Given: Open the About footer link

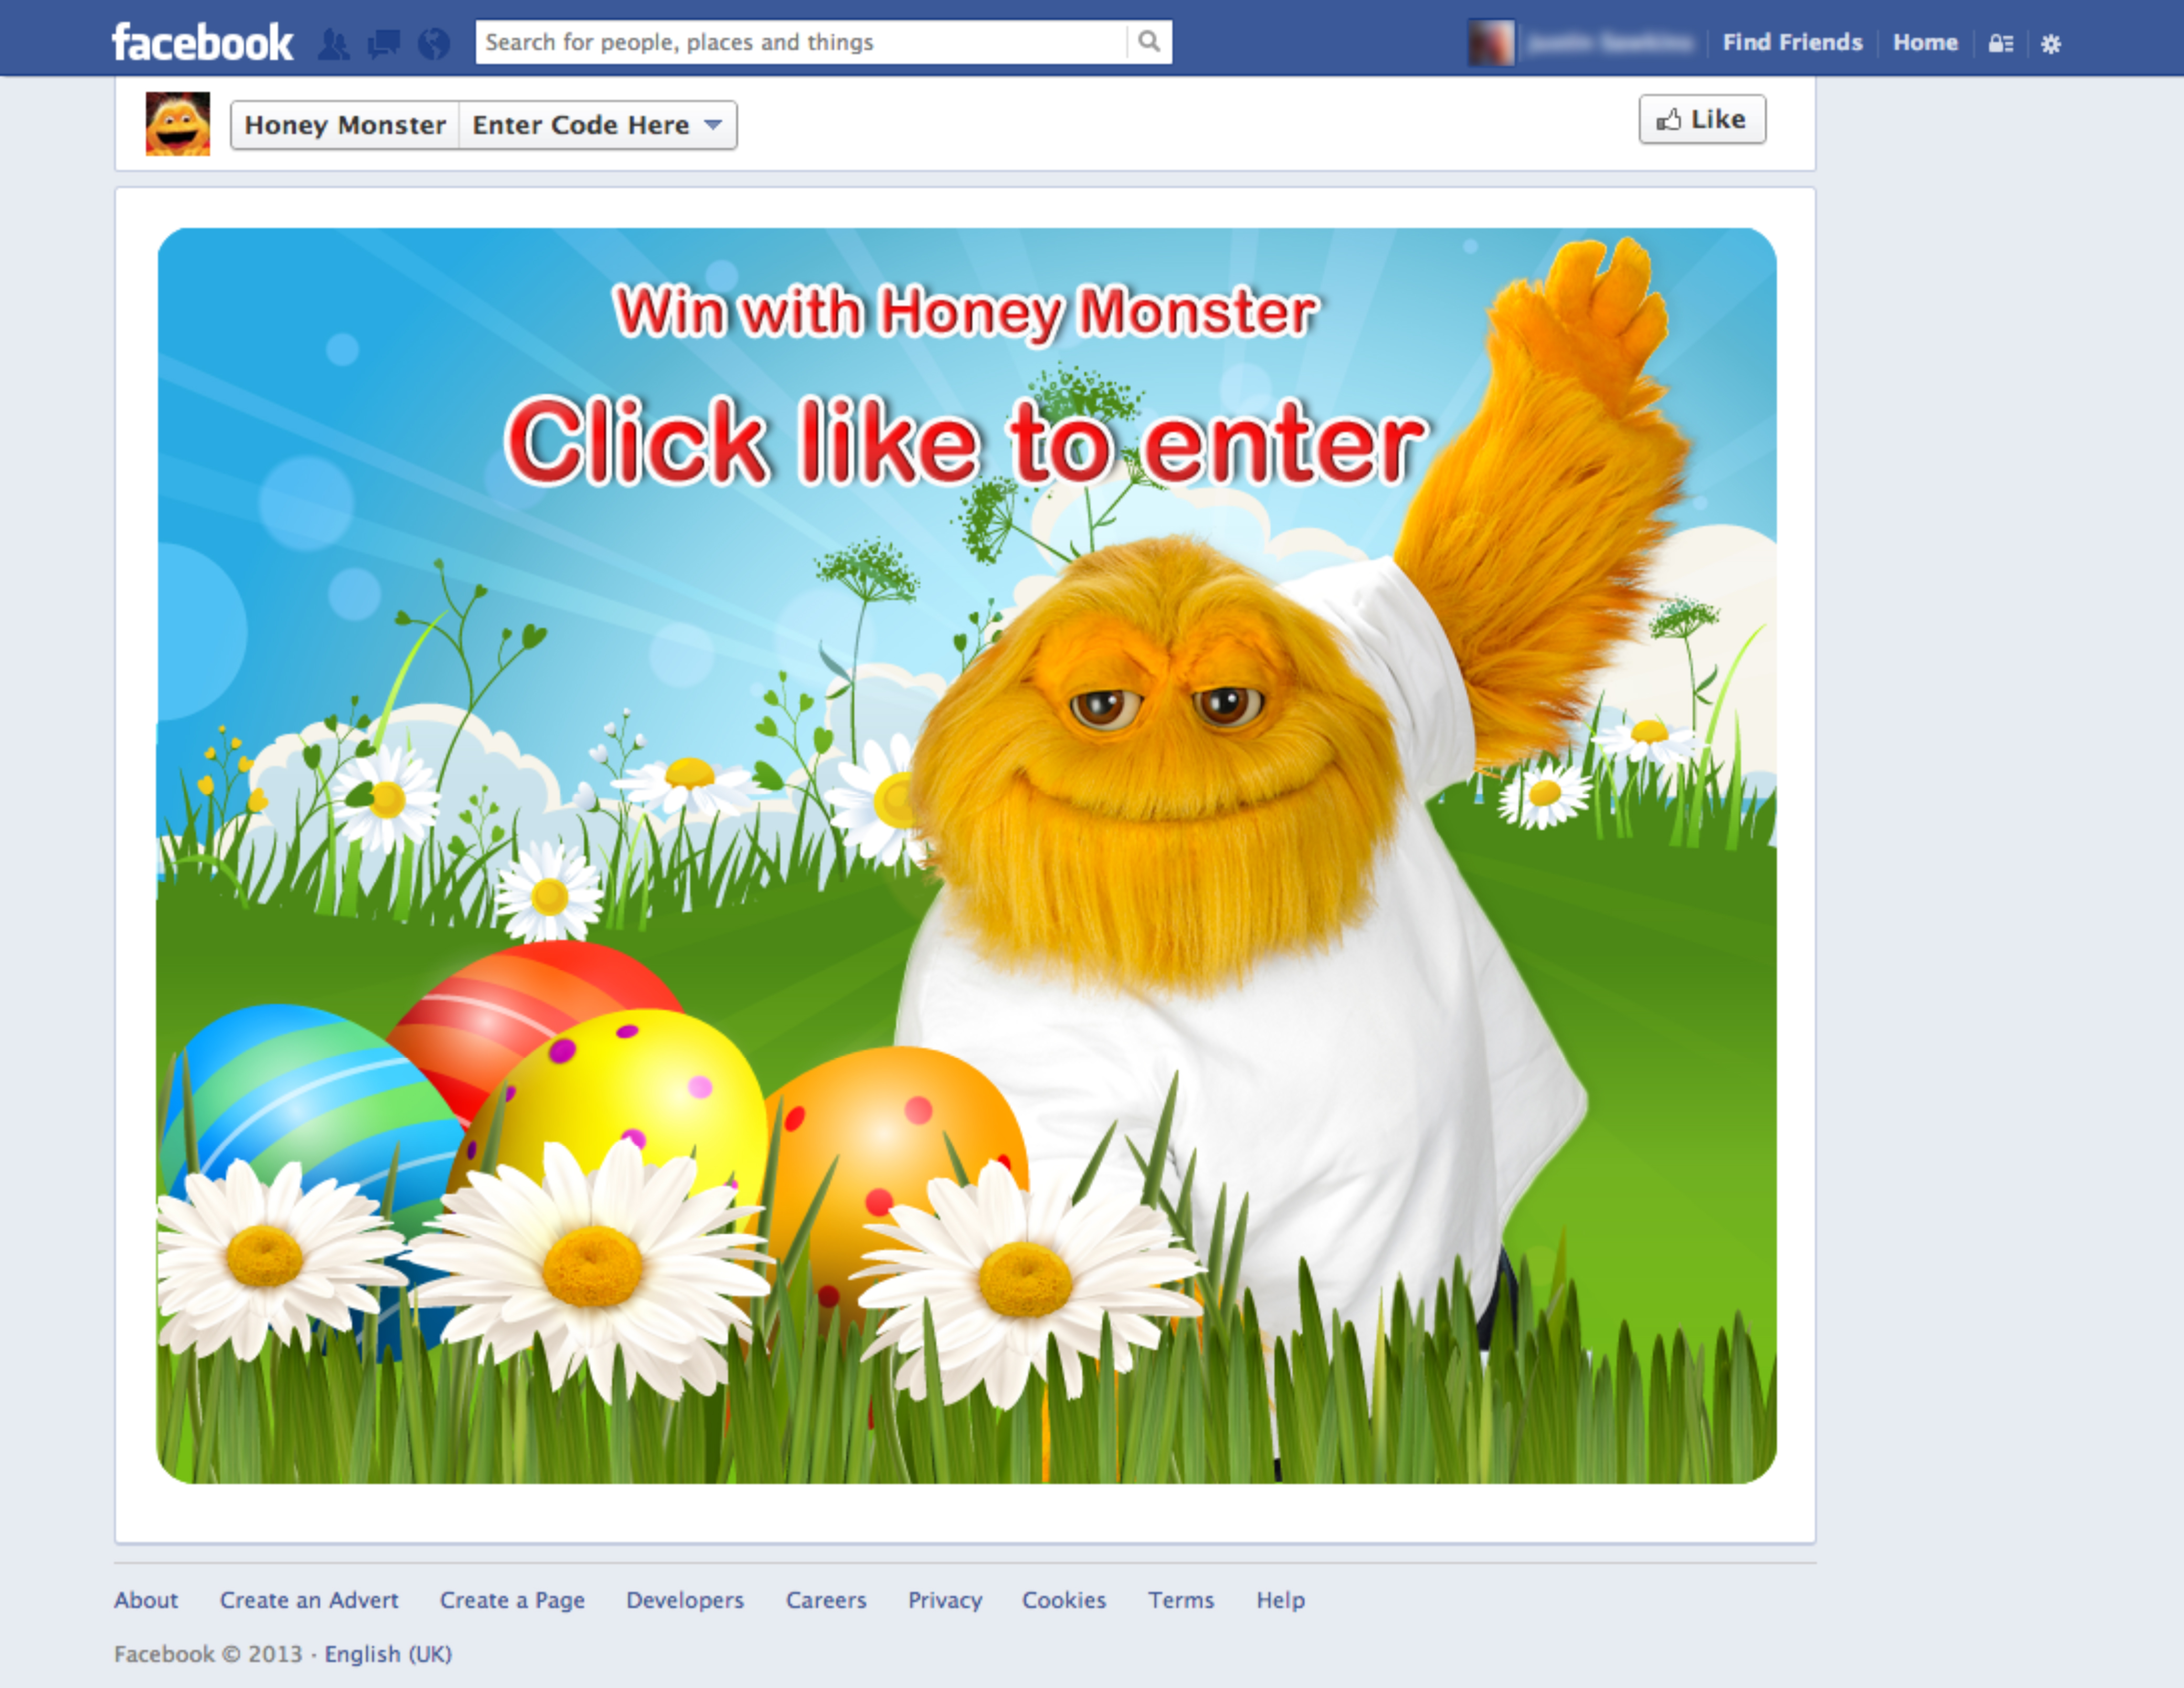Looking at the screenshot, I should [146, 1600].
